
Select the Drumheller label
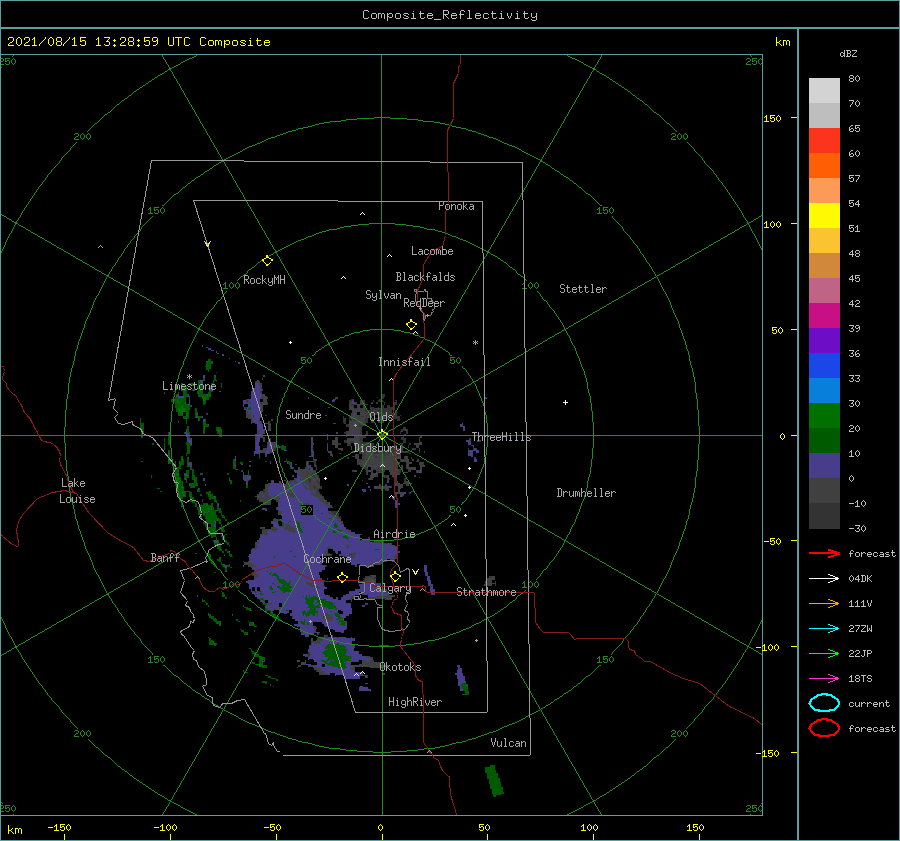click(x=586, y=493)
